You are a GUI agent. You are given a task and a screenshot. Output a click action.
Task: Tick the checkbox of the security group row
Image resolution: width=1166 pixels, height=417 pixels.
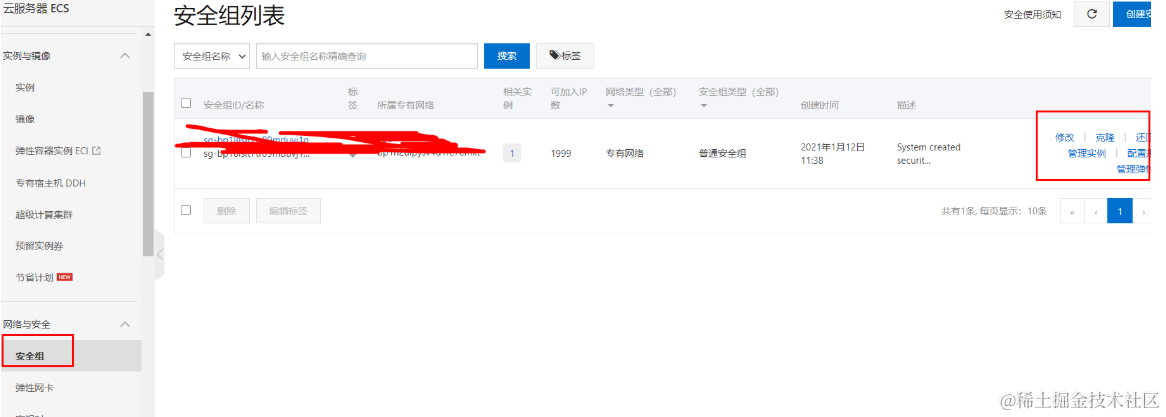pyautogui.click(x=186, y=153)
